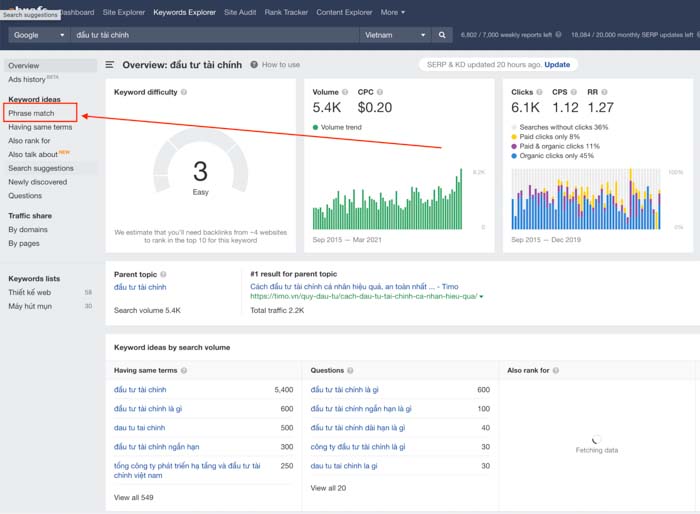Open question công ty đầu tư tài chính là gì
Screen dimensions: 700x514
358,447
